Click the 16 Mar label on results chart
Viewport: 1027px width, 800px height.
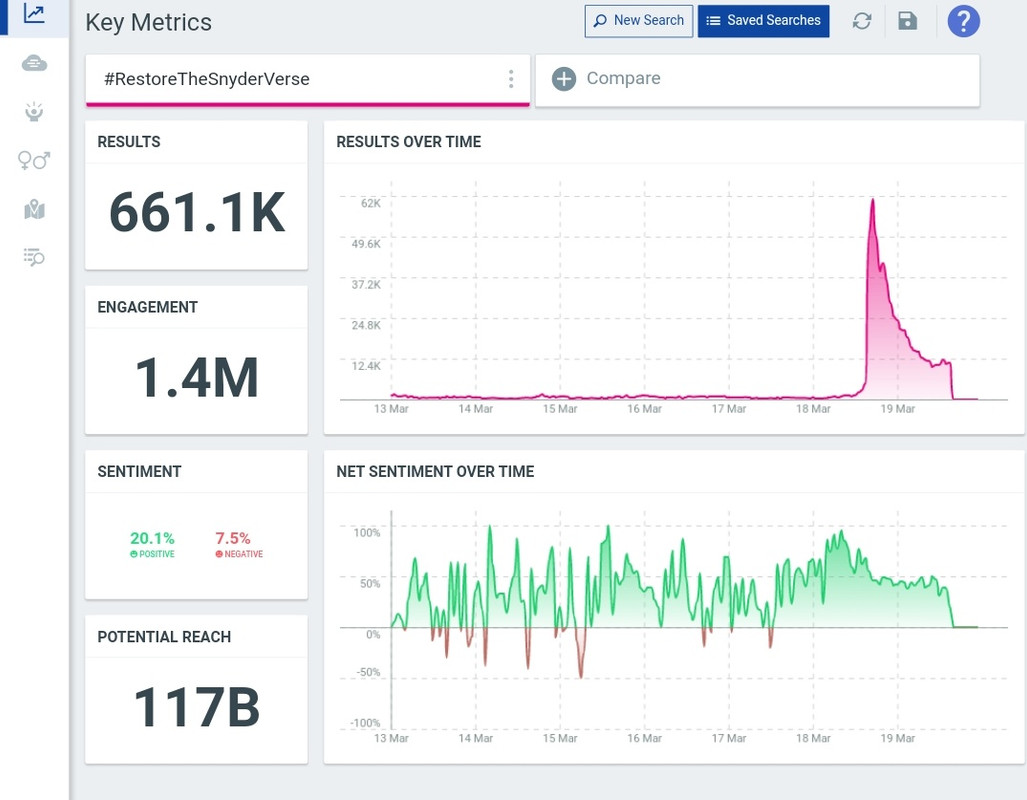click(x=644, y=409)
